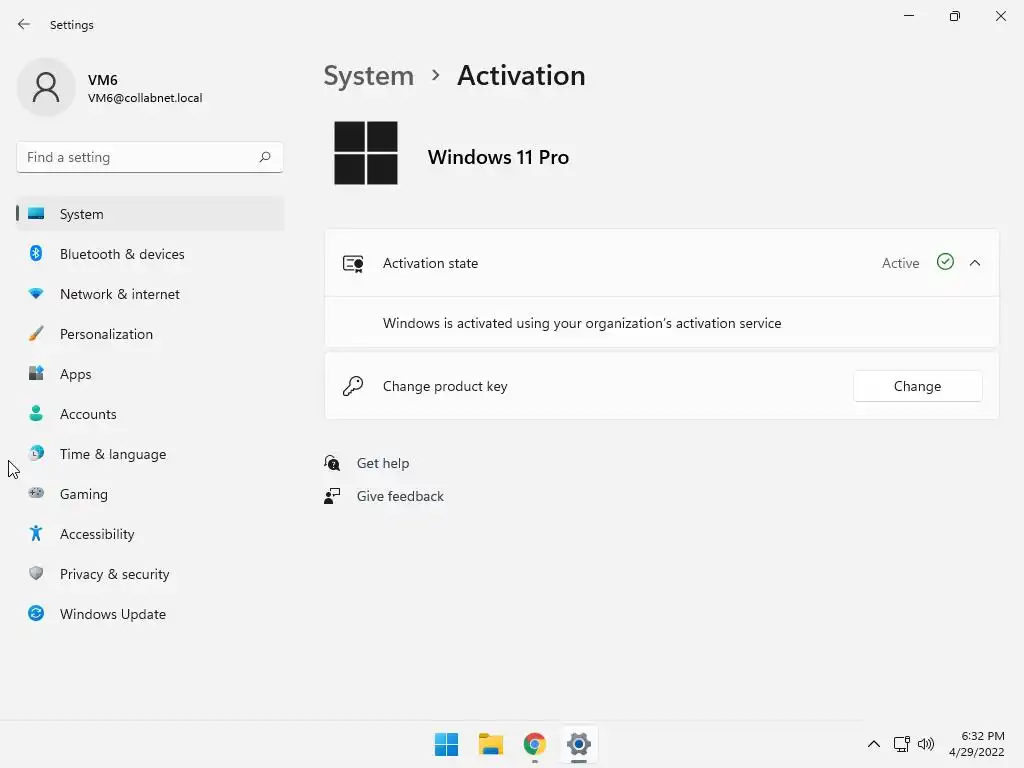1024x768 pixels.
Task: Click the VM6 account name
Action: tap(103, 80)
